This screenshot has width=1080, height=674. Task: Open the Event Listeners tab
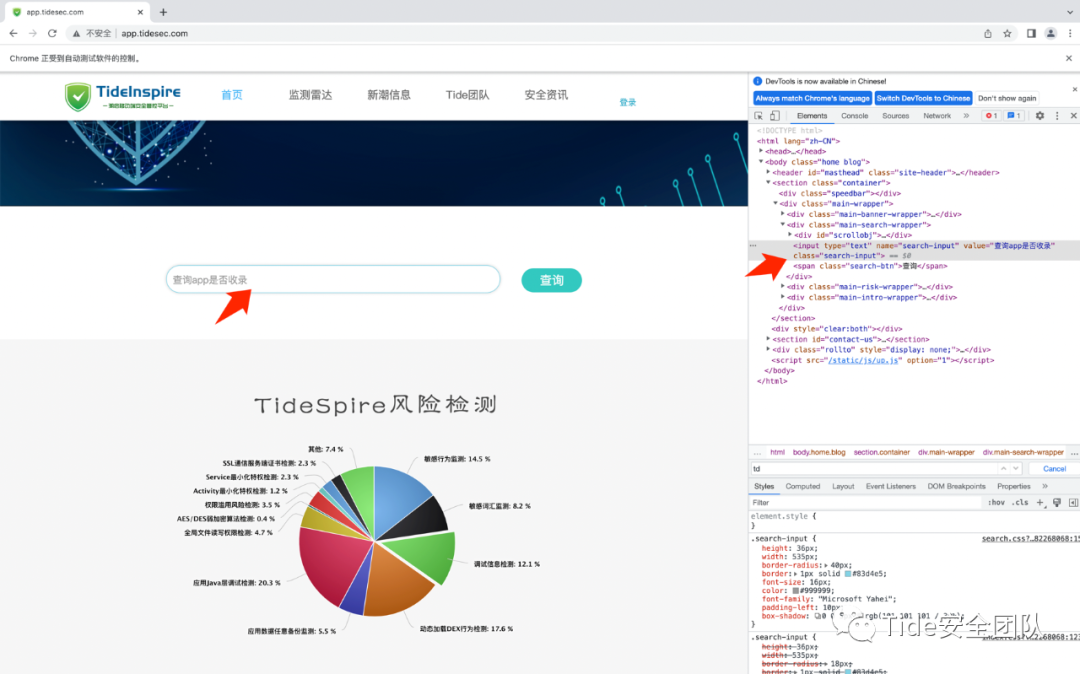pos(891,486)
